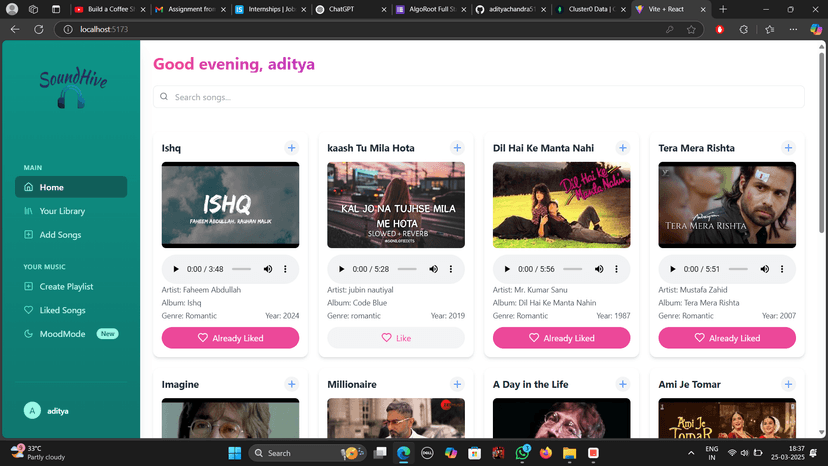Like kaash Tu Mila Hota song

[396, 338]
